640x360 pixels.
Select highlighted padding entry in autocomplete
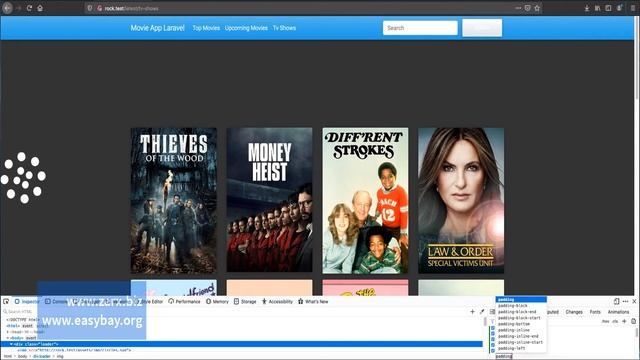click(x=521, y=300)
